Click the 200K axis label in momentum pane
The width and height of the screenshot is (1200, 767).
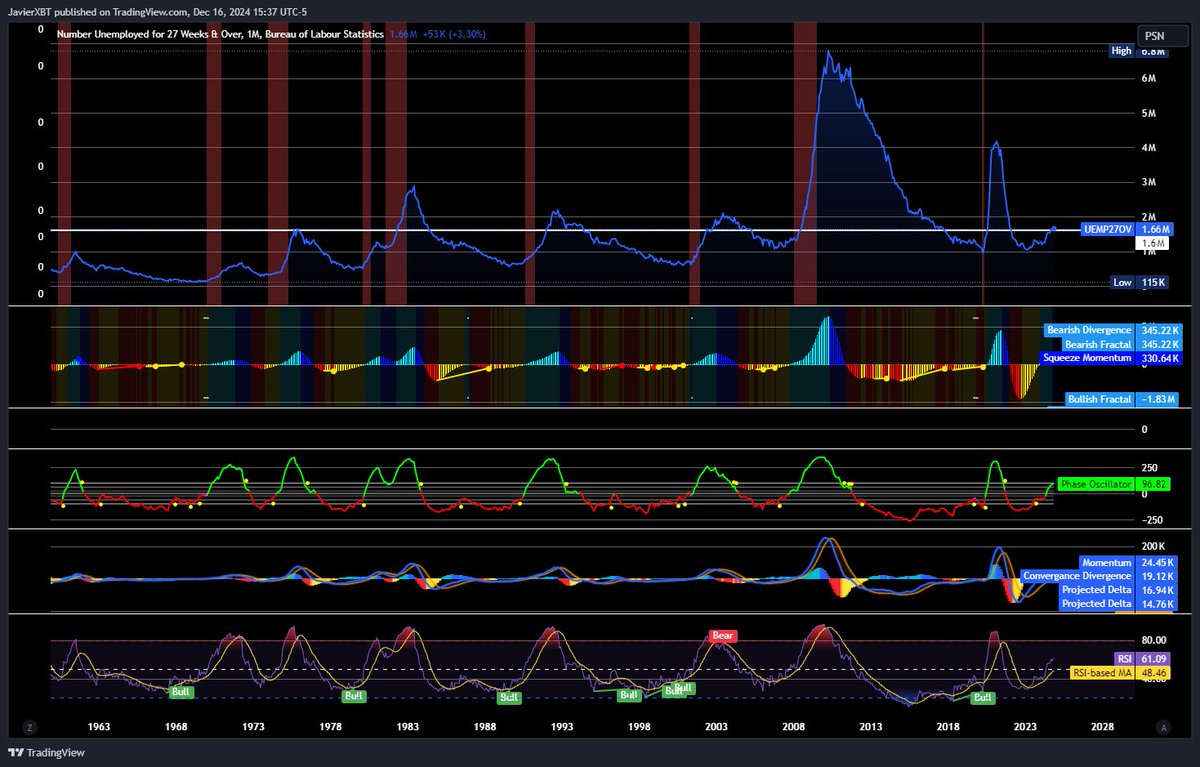1153,546
